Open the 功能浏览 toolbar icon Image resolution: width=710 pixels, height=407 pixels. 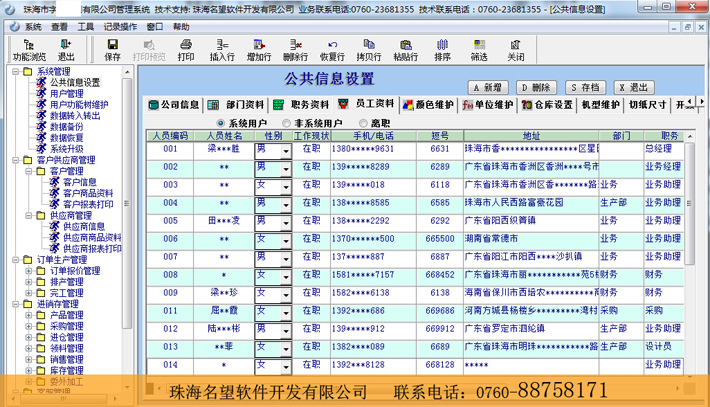(29, 50)
